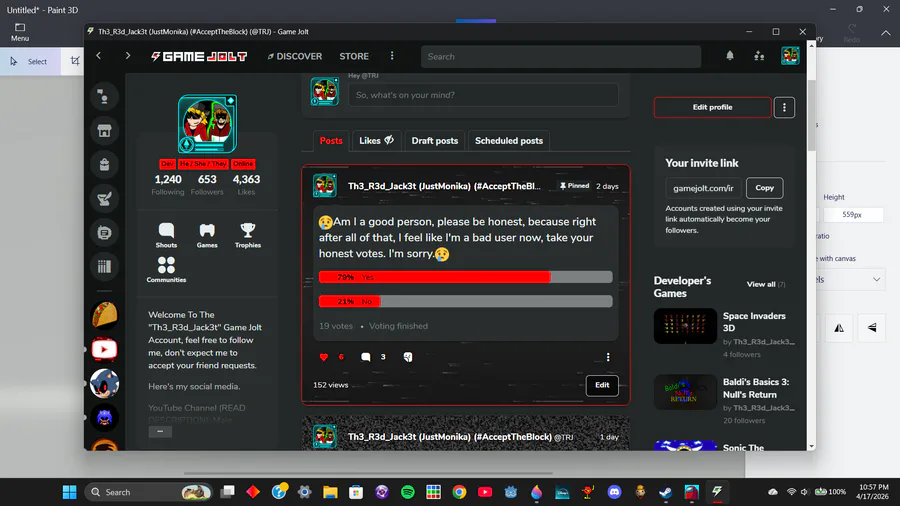
Task: Collapse the Paint 3D ribbon chevron
Action: click(x=886, y=33)
